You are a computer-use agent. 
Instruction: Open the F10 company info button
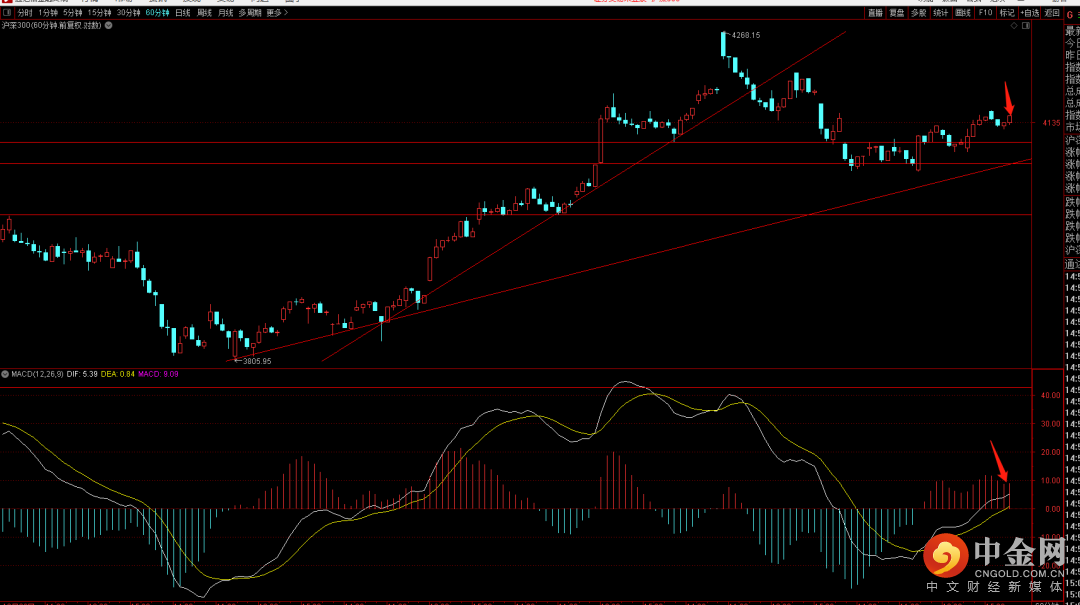point(986,13)
